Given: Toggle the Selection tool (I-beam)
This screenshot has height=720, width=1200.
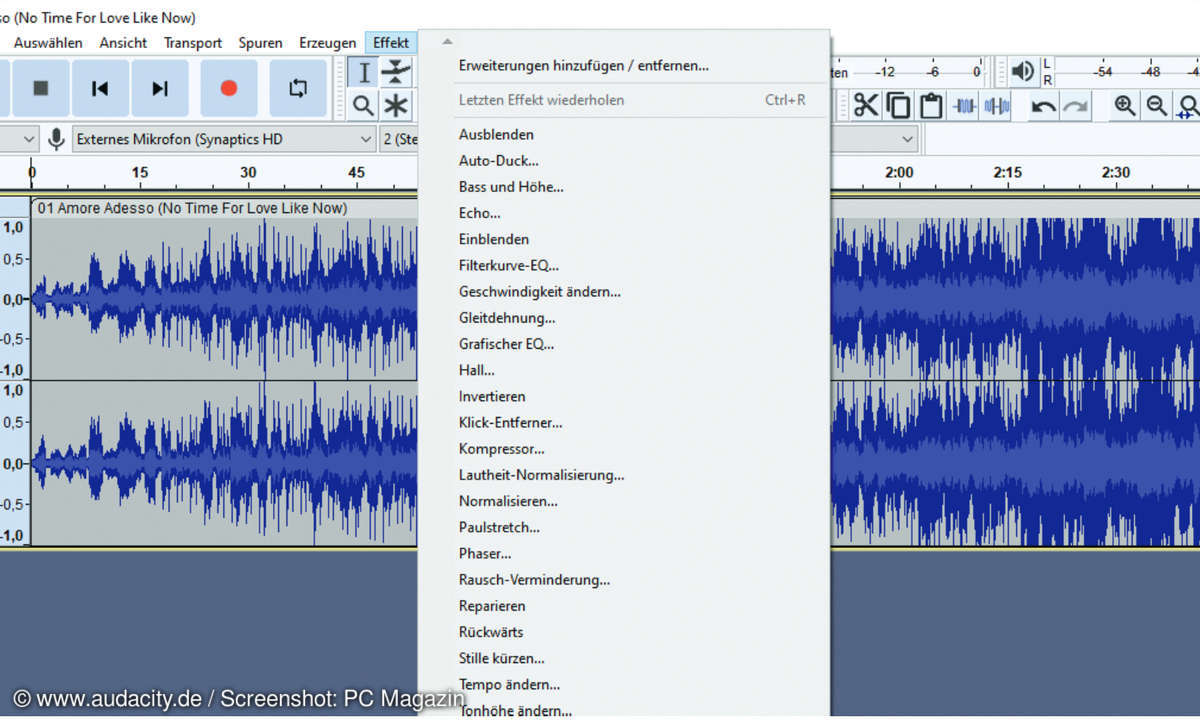Looking at the screenshot, I should pyautogui.click(x=364, y=72).
